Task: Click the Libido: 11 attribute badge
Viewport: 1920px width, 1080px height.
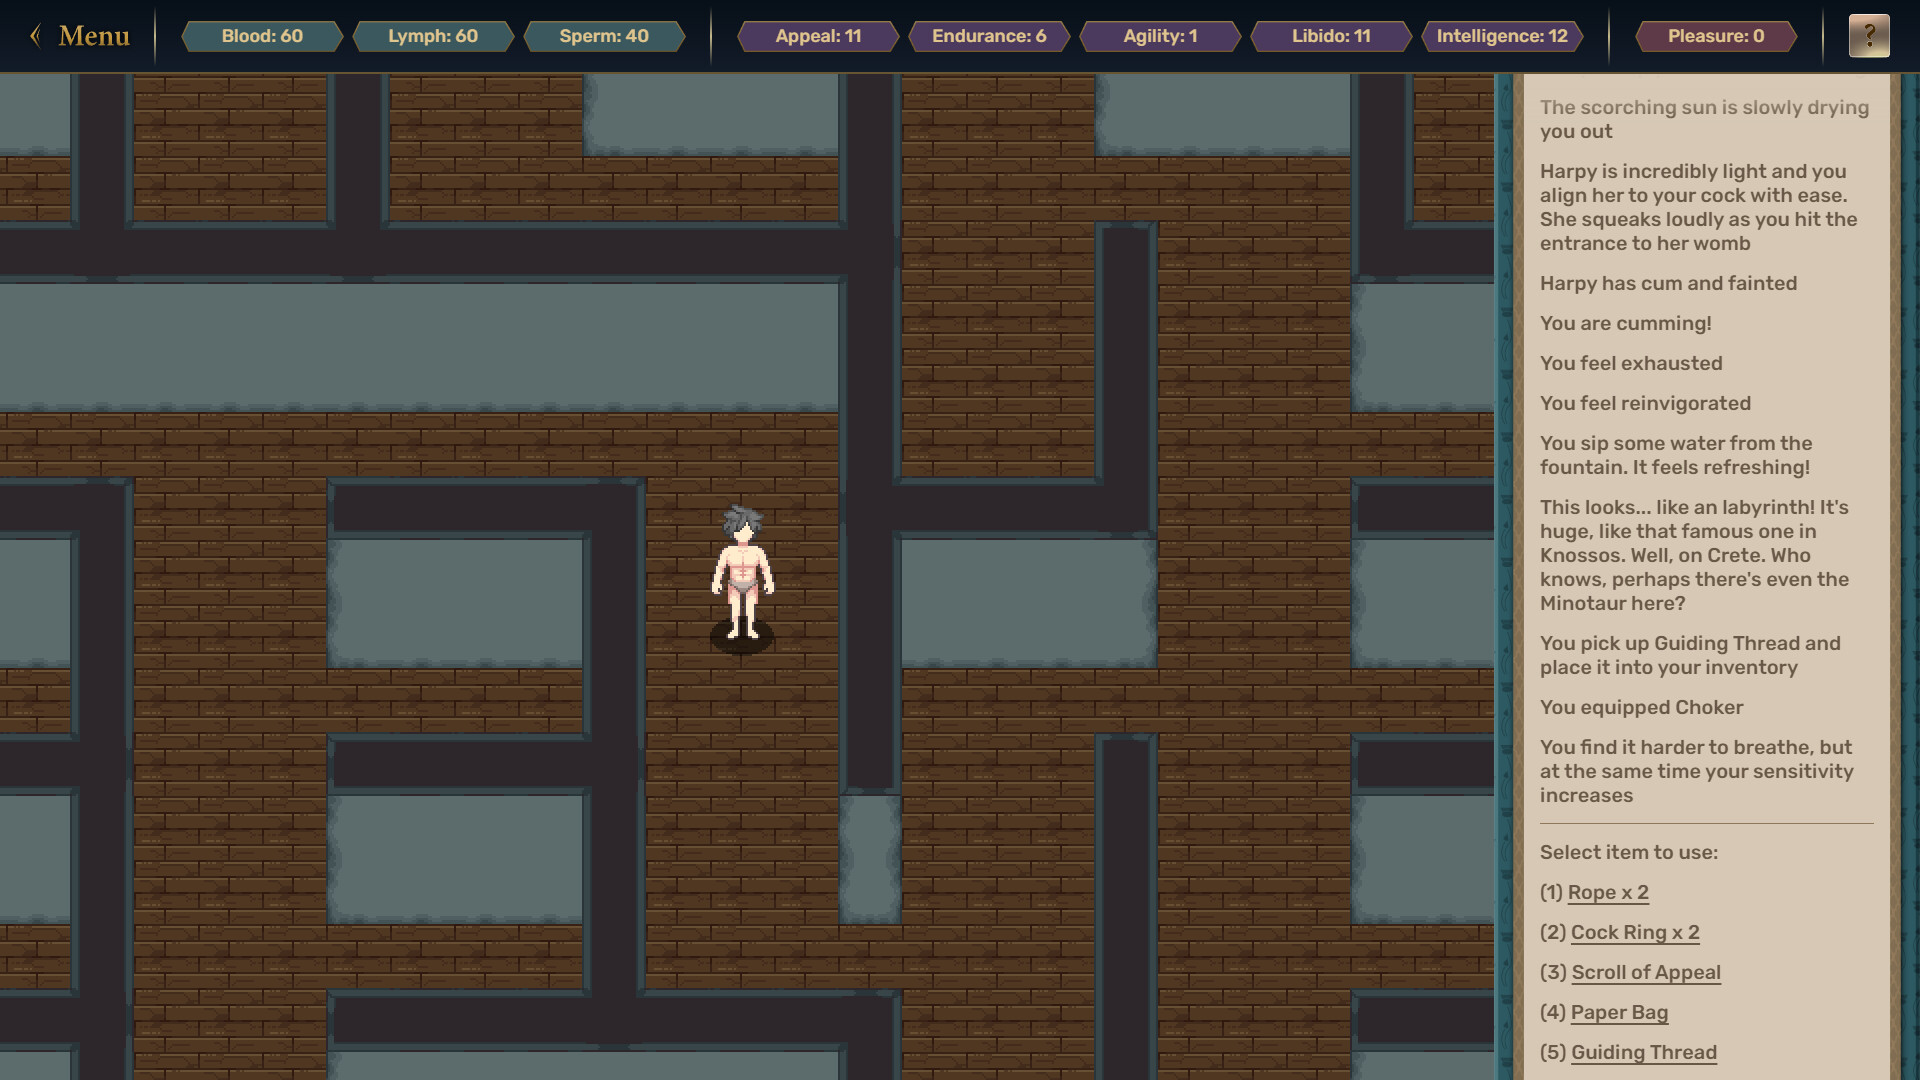Action: tap(1331, 36)
